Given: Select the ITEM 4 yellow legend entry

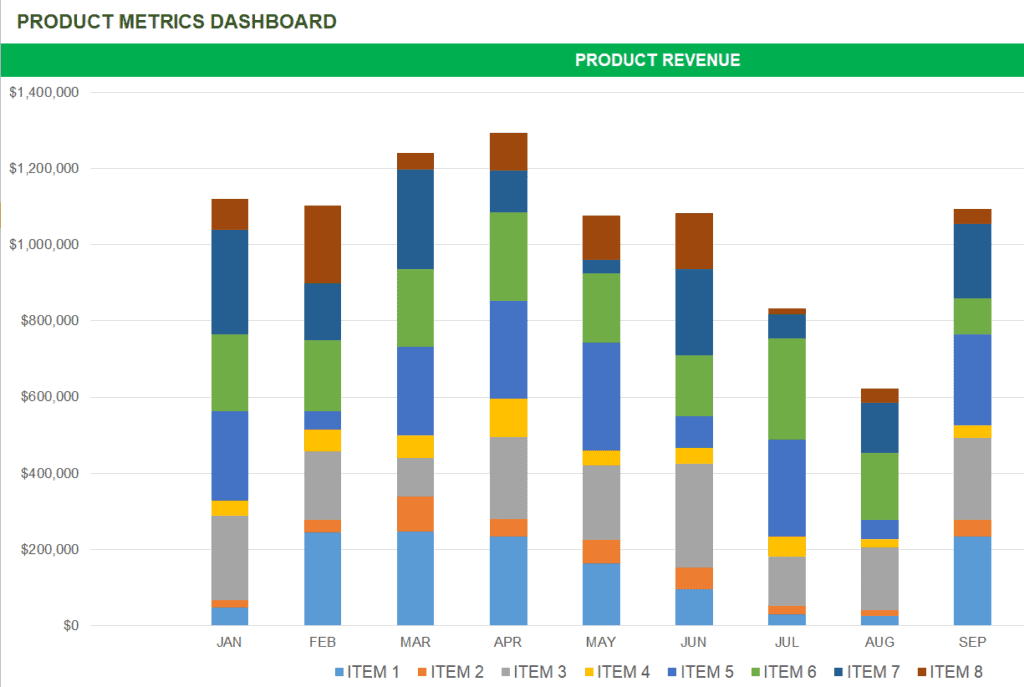Looking at the screenshot, I should point(617,672).
